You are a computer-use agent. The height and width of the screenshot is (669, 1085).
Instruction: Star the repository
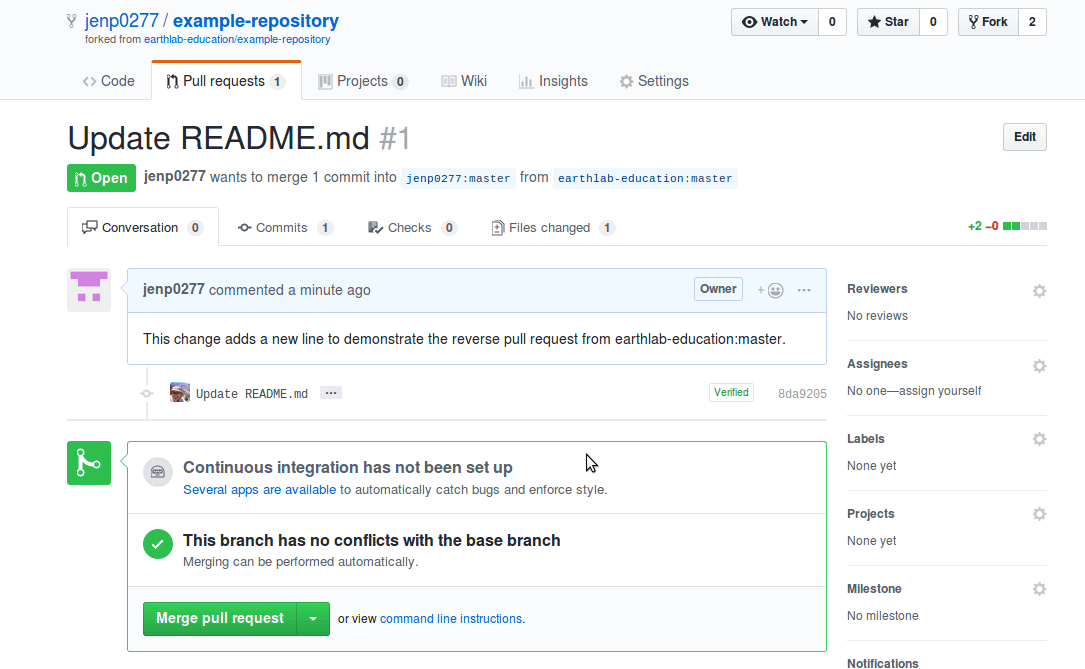click(x=888, y=22)
